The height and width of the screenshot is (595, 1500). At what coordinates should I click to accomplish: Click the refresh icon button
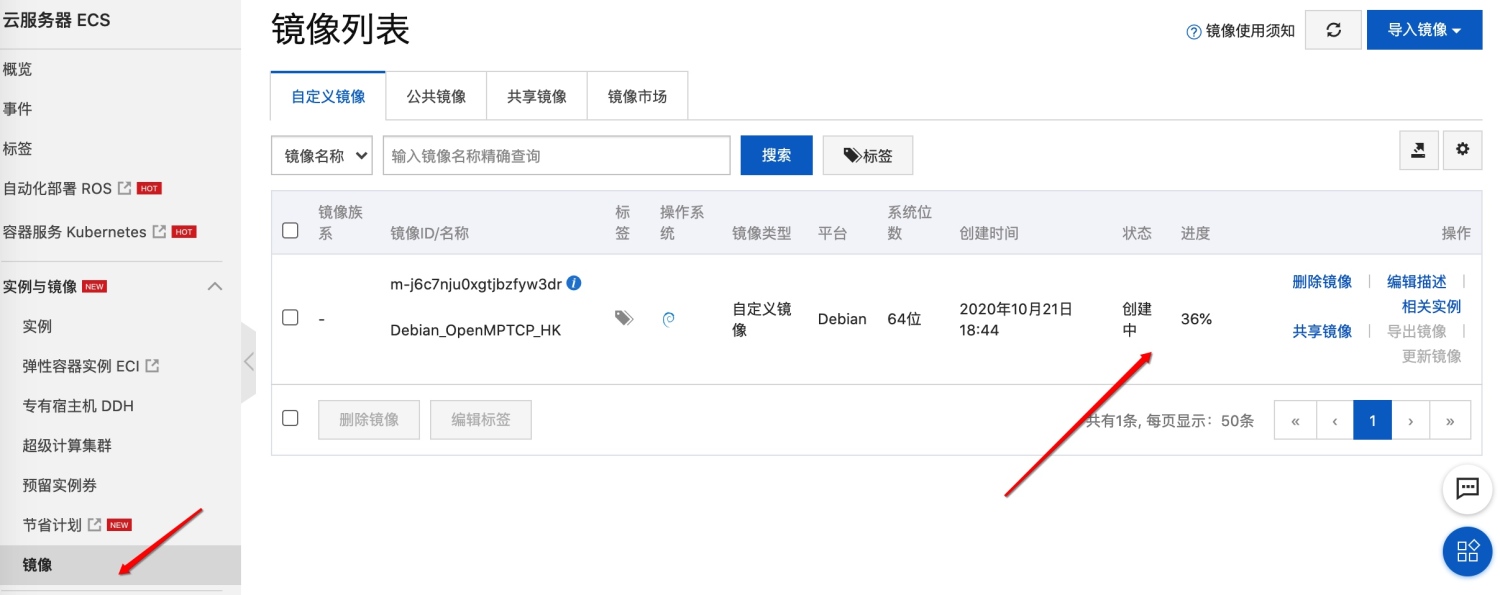coord(1333,30)
